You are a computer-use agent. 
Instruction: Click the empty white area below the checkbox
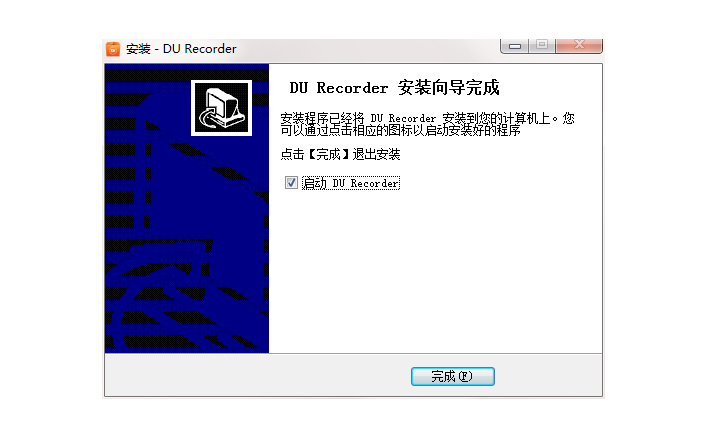(x=435, y=271)
